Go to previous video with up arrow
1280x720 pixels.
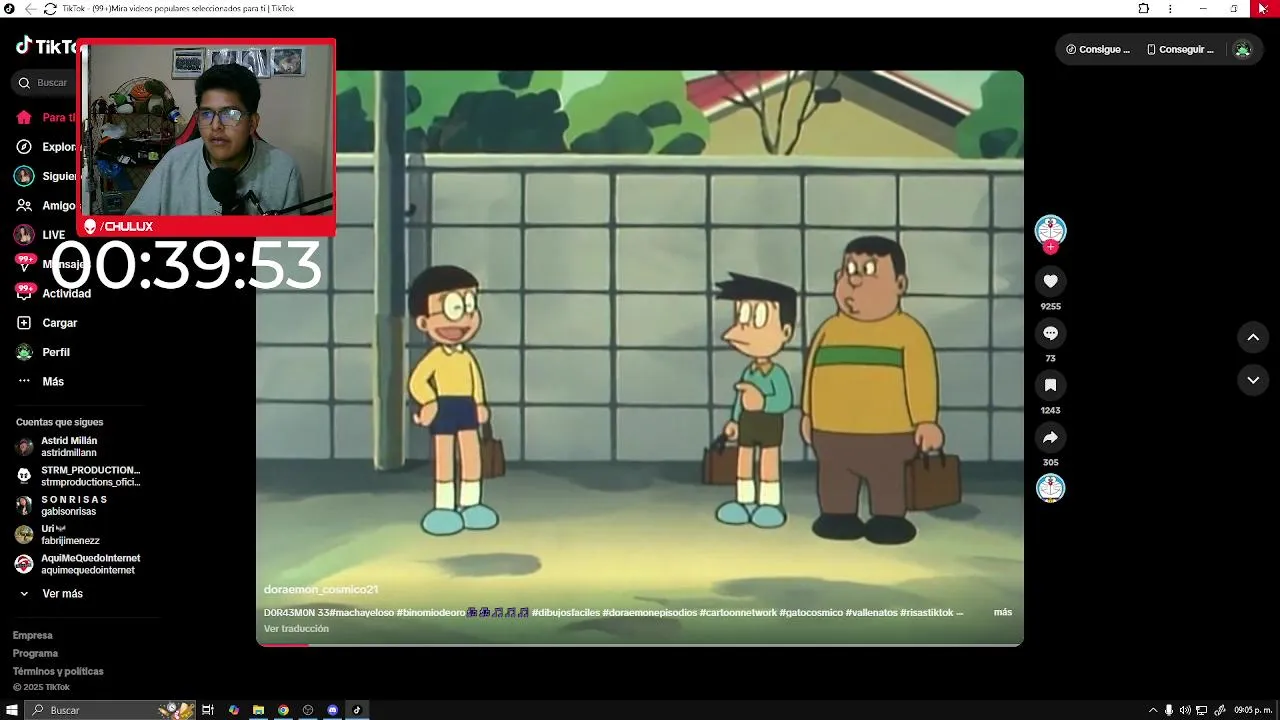tap(1253, 338)
